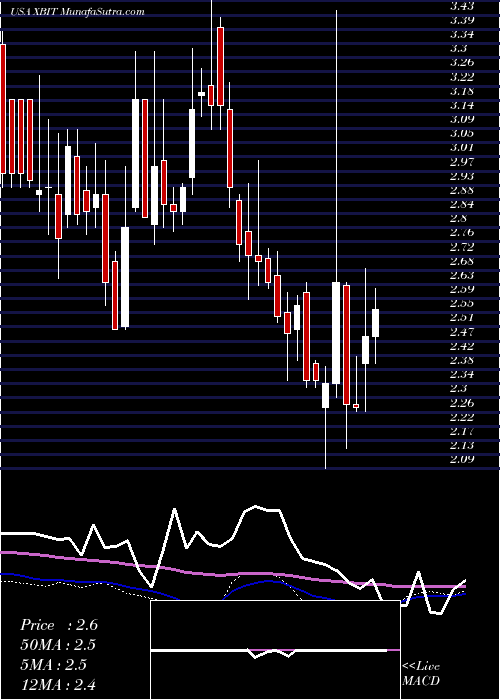Click the 3.05 price axis label
This screenshot has width=500, height=700.
coord(462,133)
